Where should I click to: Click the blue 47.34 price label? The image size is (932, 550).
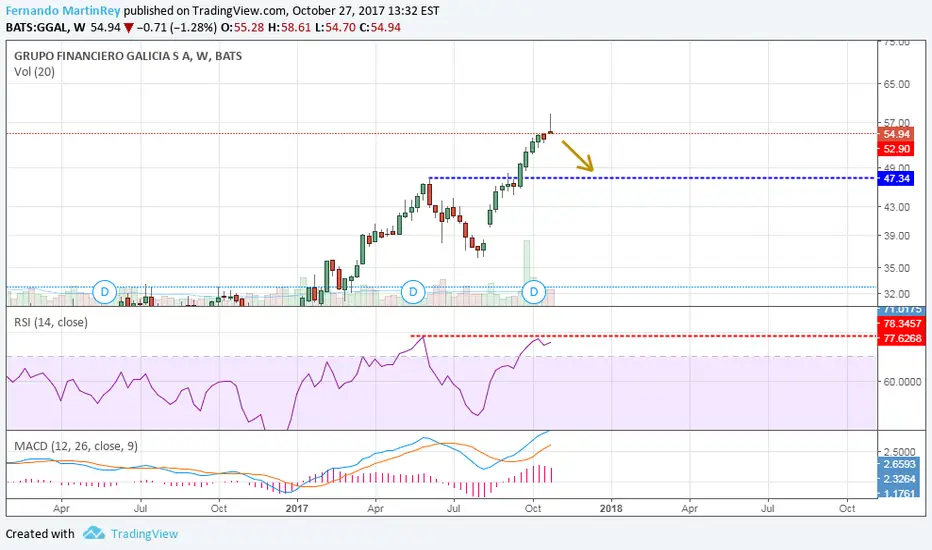896,178
